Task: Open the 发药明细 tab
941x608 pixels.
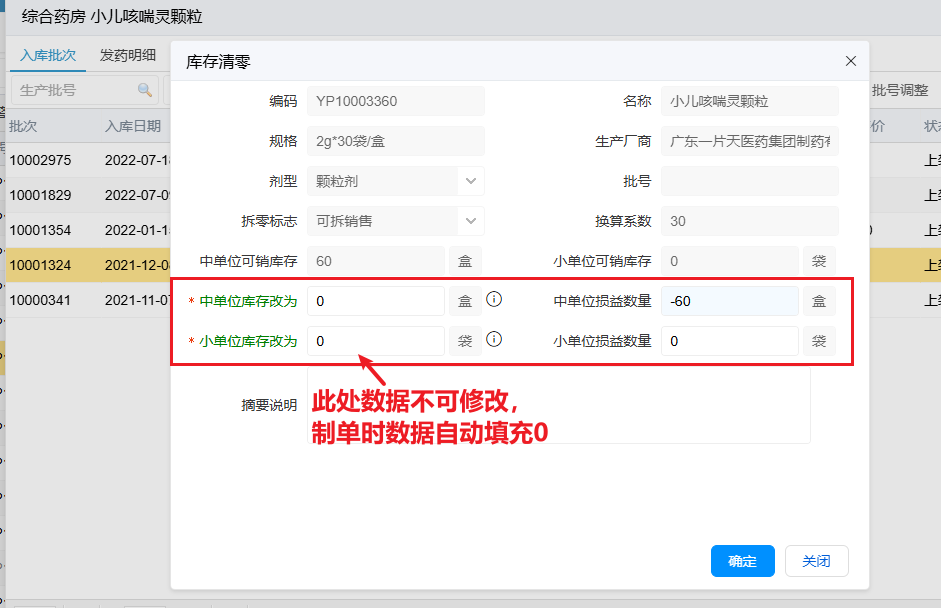Action: (128, 55)
